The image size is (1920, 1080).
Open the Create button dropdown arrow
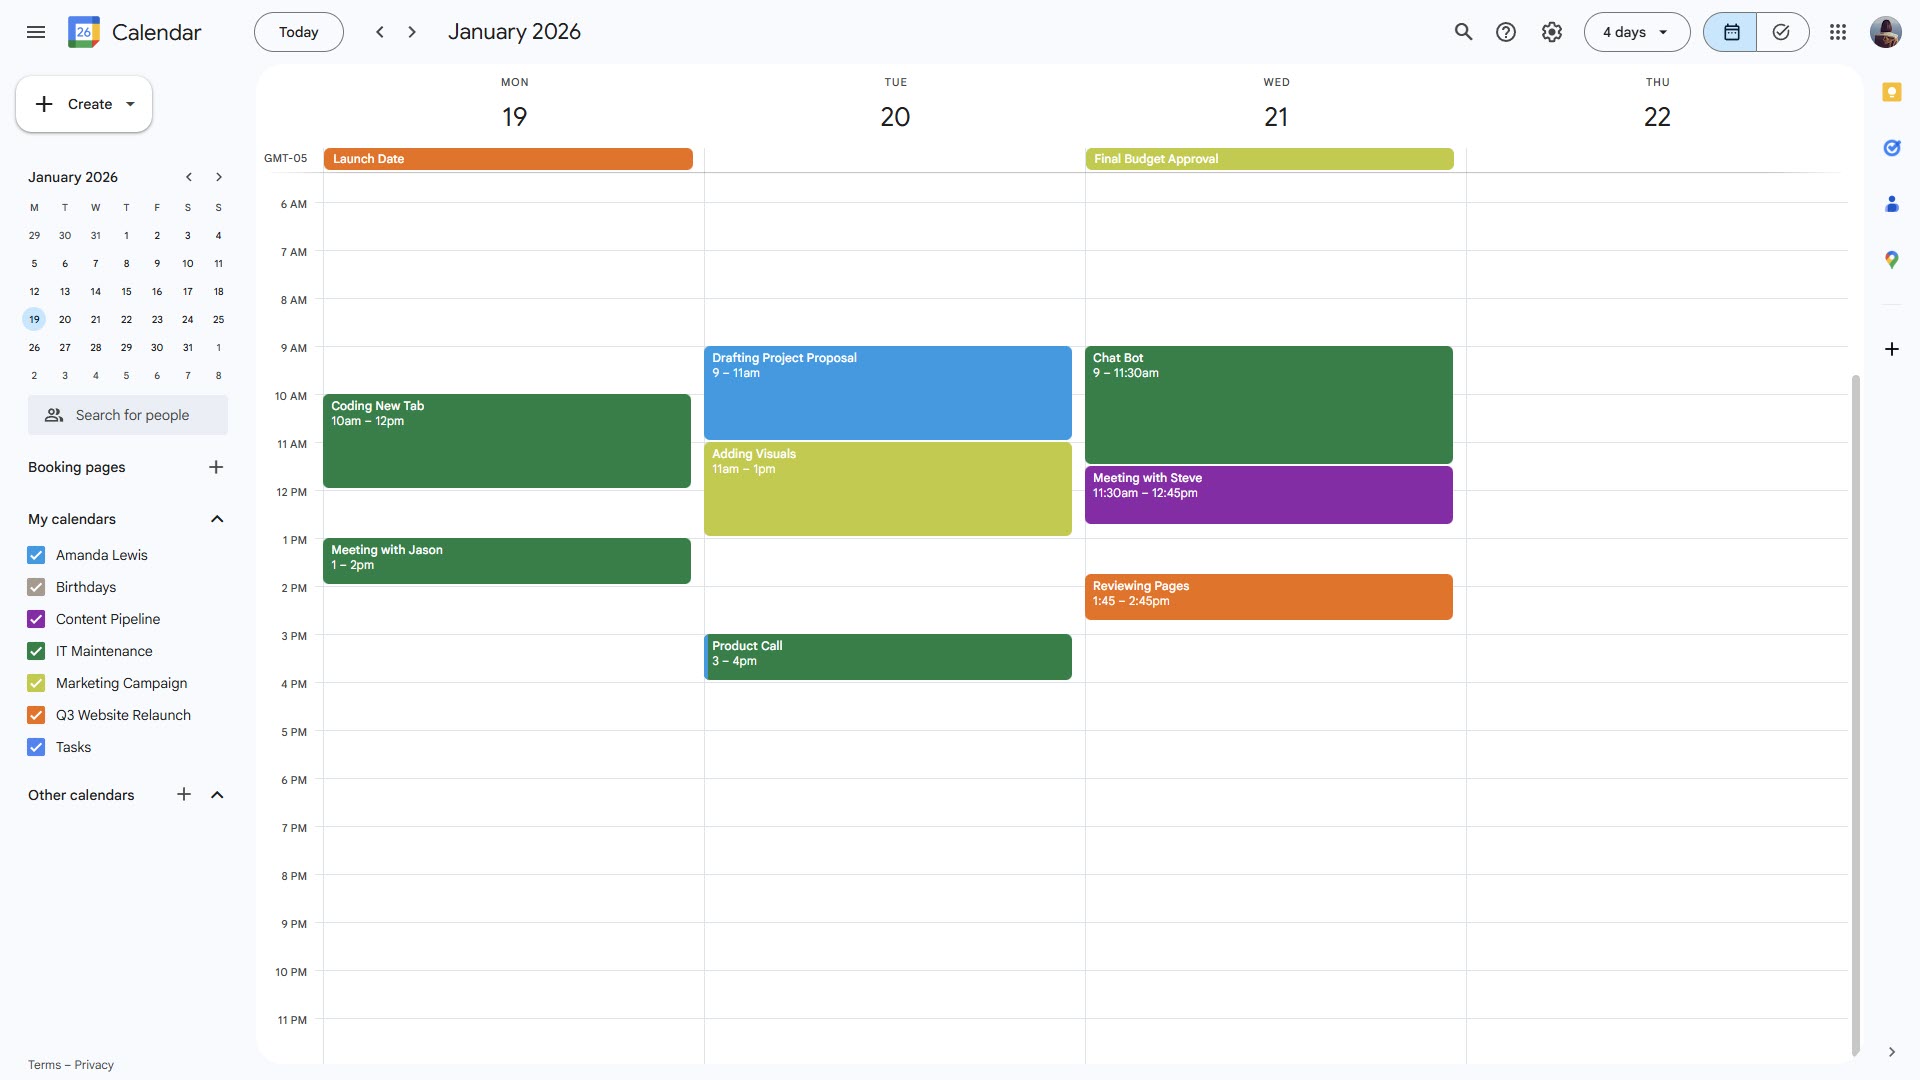tap(129, 103)
